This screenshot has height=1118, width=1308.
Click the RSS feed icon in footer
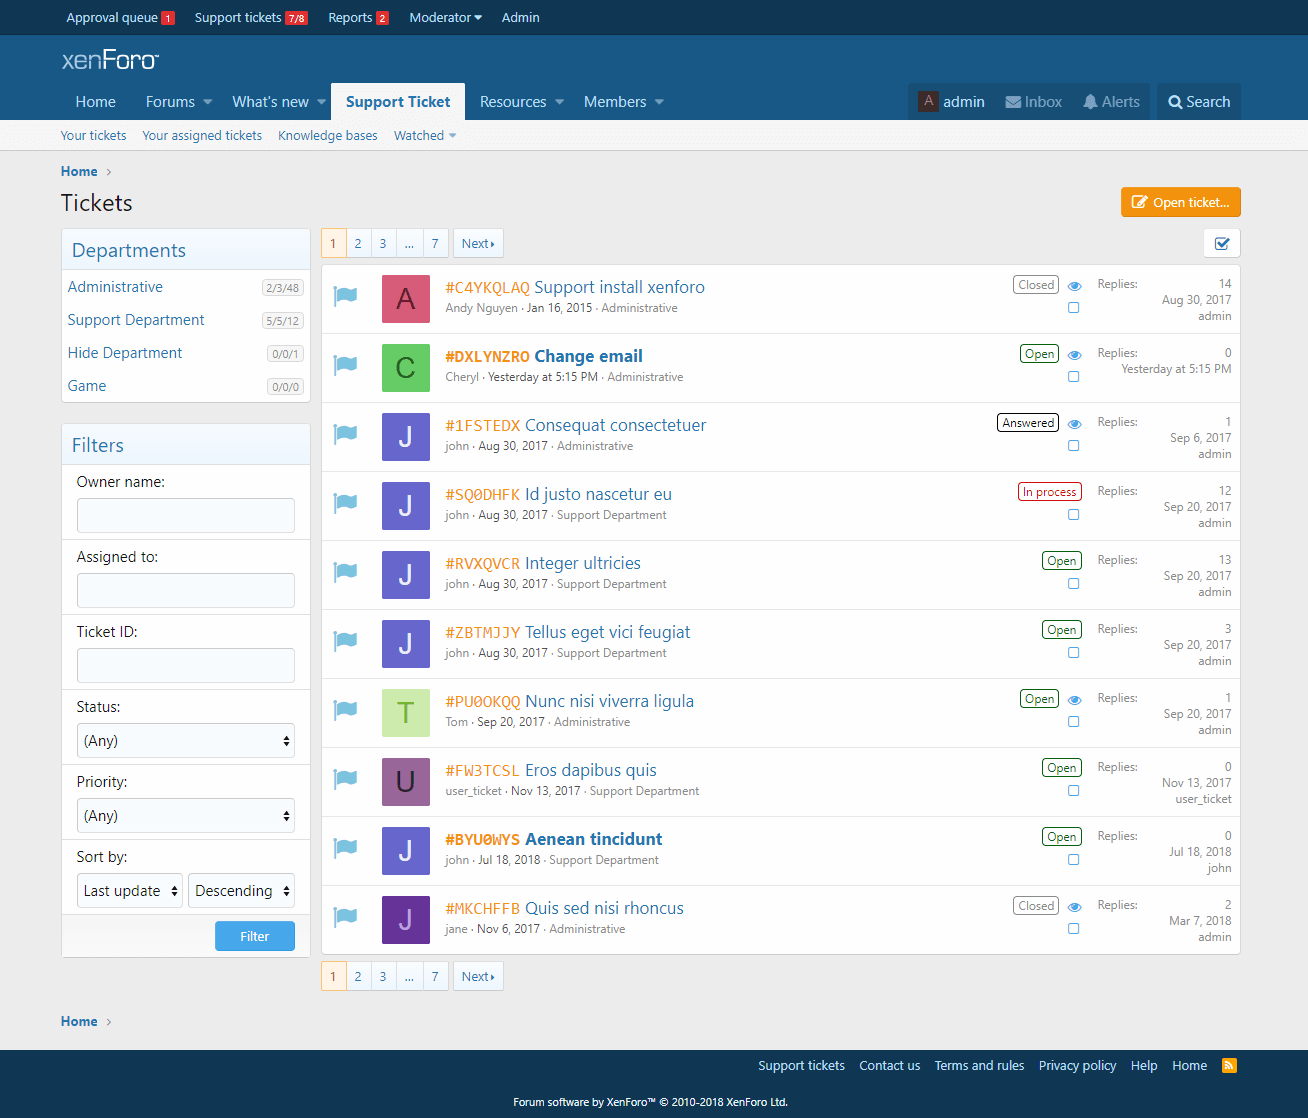1229,1066
